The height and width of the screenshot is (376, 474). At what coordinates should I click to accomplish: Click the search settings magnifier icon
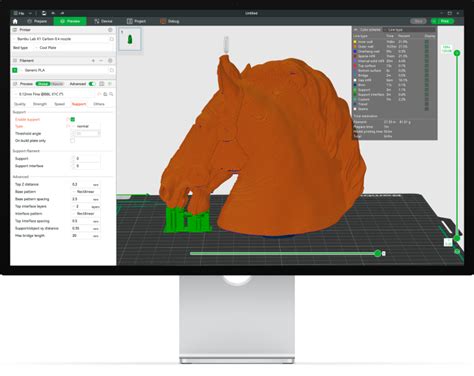[111, 94]
